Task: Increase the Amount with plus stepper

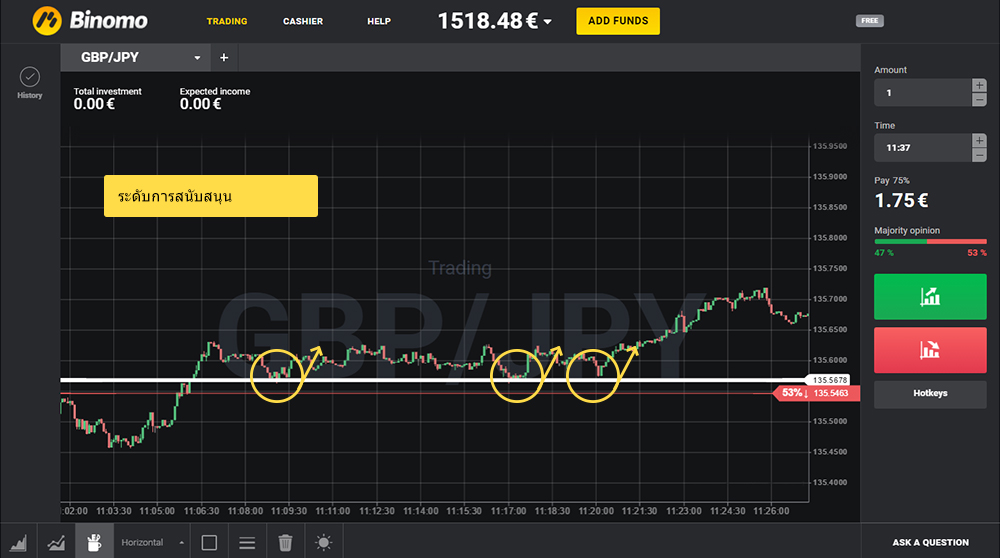Action: pyautogui.click(x=979, y=86)
